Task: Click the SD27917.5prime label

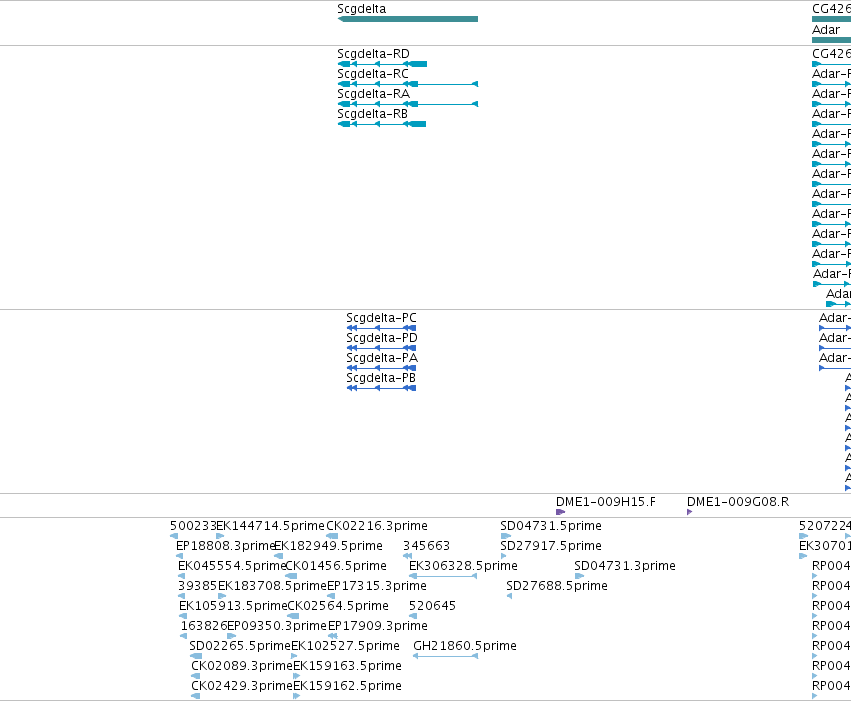Action: 551,546
